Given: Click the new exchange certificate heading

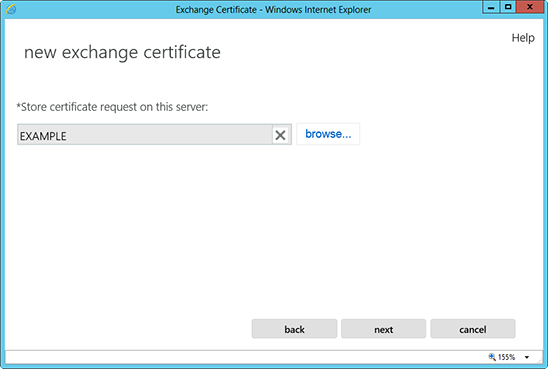Looking at the screenshot, I should pyautogui.click(x=122, y=52).
